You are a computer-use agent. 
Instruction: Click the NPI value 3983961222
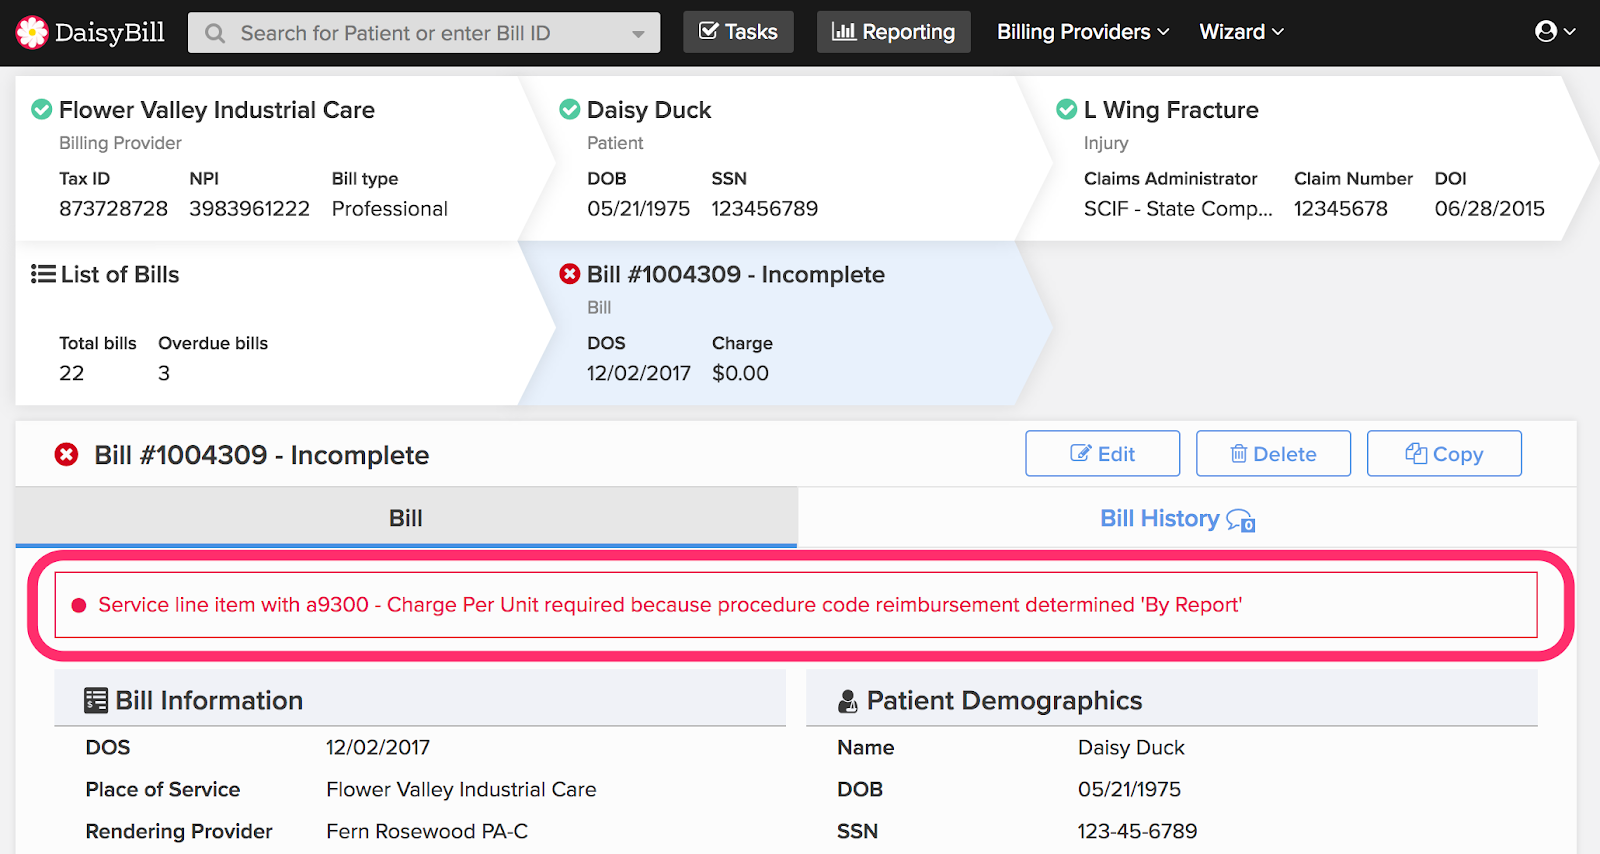(250, 209)
